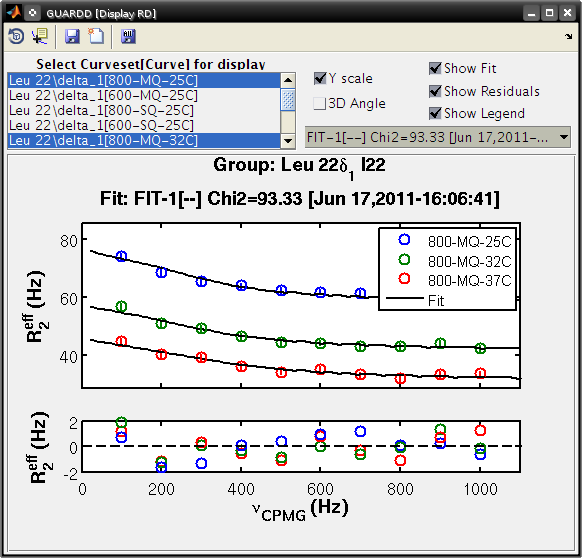Click the curve list scrollbar thumb
The height and width of the screenshot is (558, 582).
click(288, 99)
